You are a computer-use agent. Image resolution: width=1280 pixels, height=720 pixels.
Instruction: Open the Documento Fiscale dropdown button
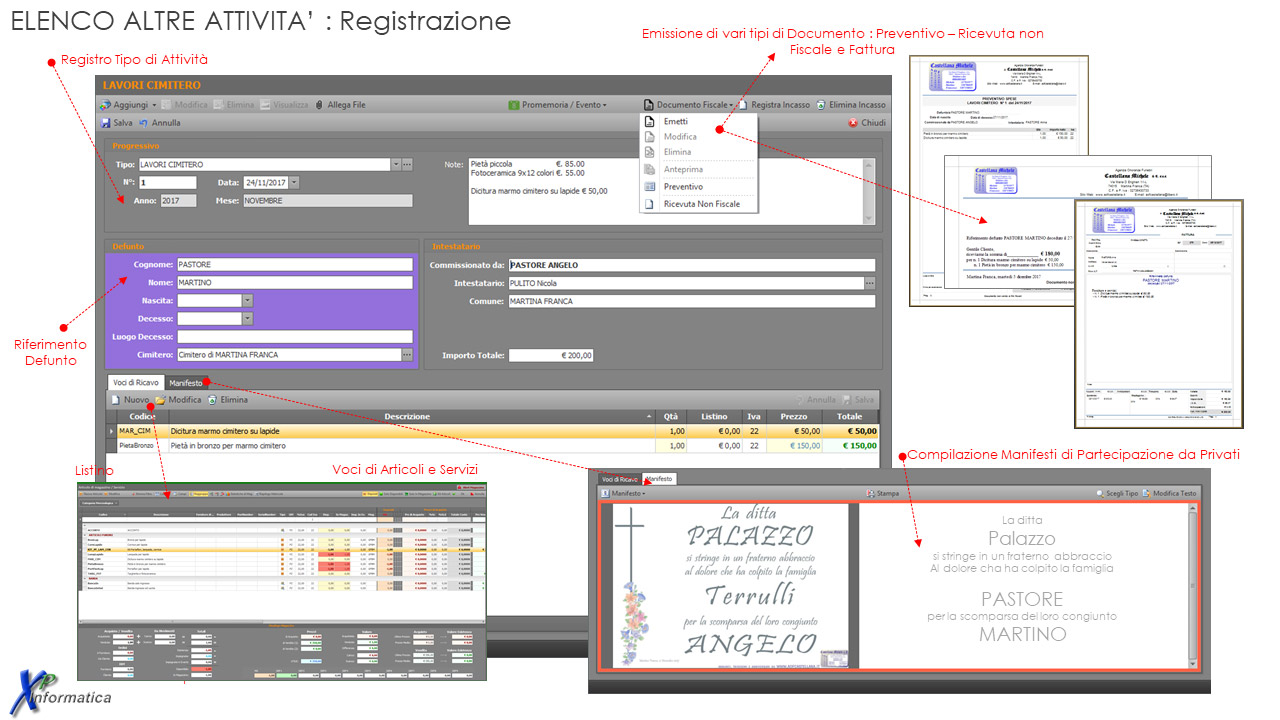tap(690, 105)
